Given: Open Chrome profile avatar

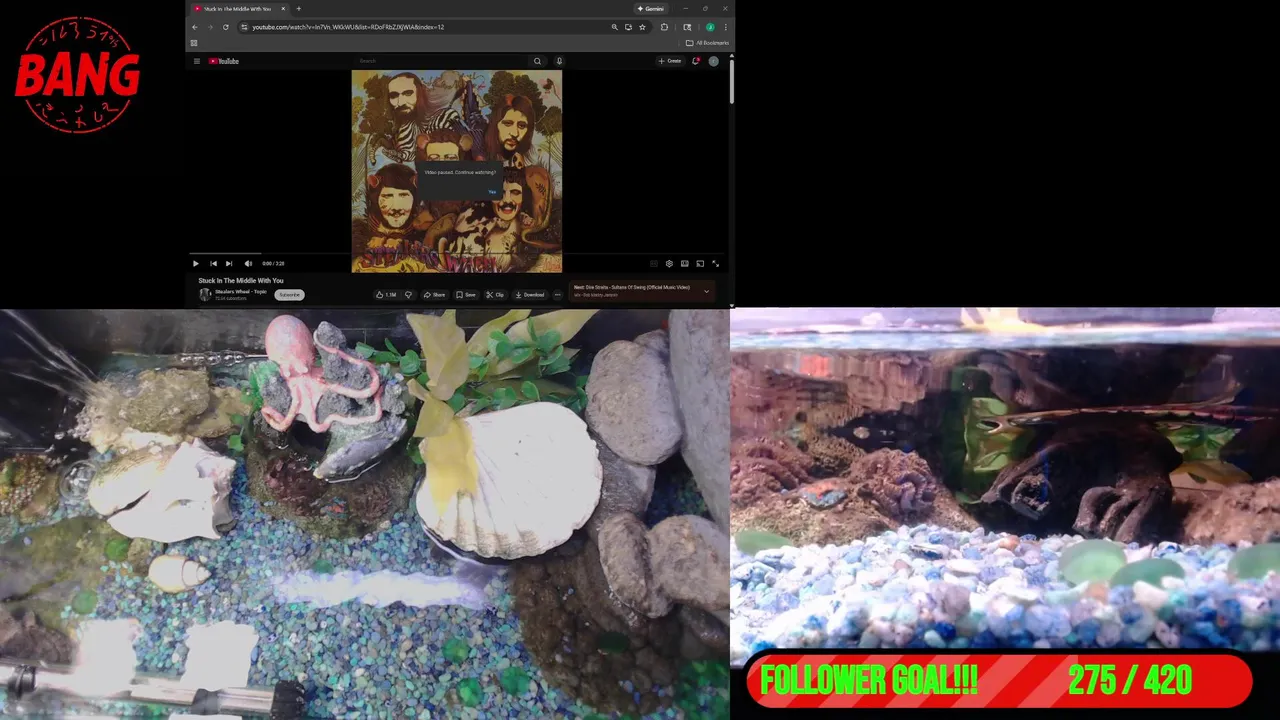Looking at the screenshot, I should pos(710,27).
